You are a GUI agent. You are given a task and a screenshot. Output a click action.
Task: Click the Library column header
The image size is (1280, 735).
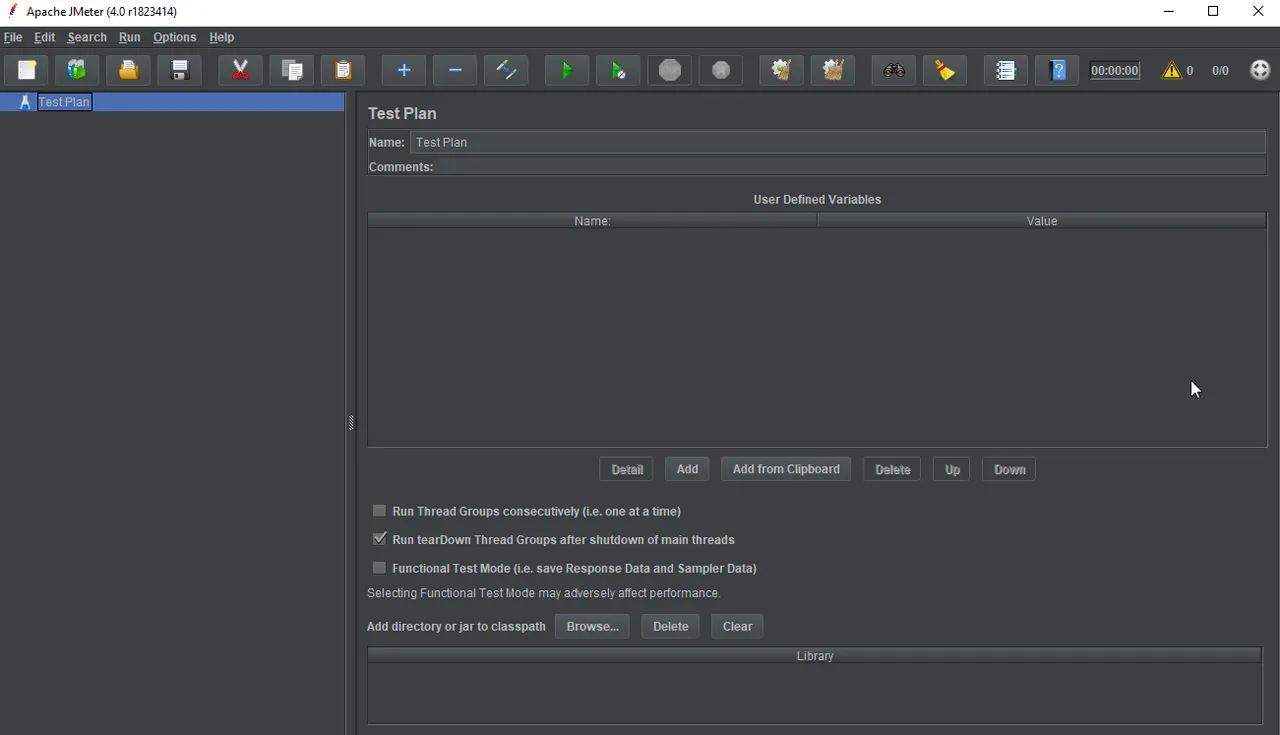click(x=814, y=656)
